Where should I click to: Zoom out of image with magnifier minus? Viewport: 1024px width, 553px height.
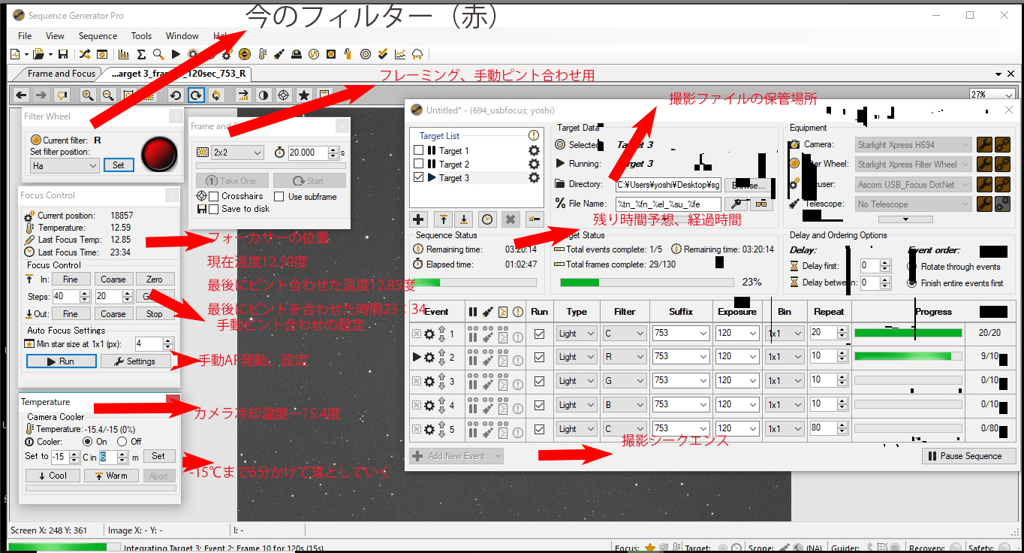(x=108, y=95)
